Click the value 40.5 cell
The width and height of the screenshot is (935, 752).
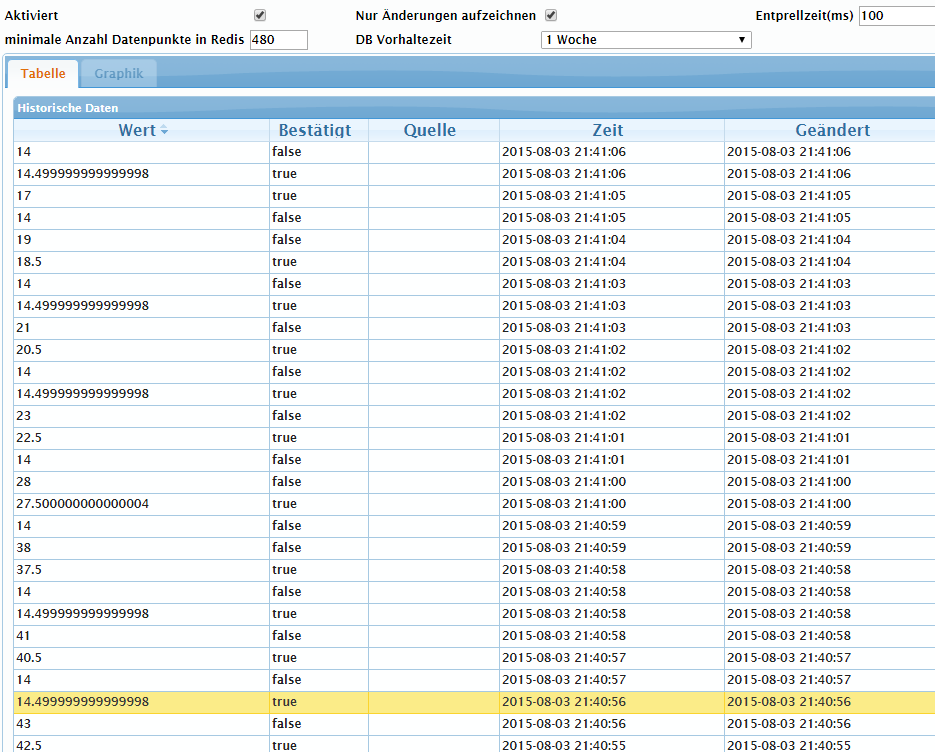click(142, 658)
